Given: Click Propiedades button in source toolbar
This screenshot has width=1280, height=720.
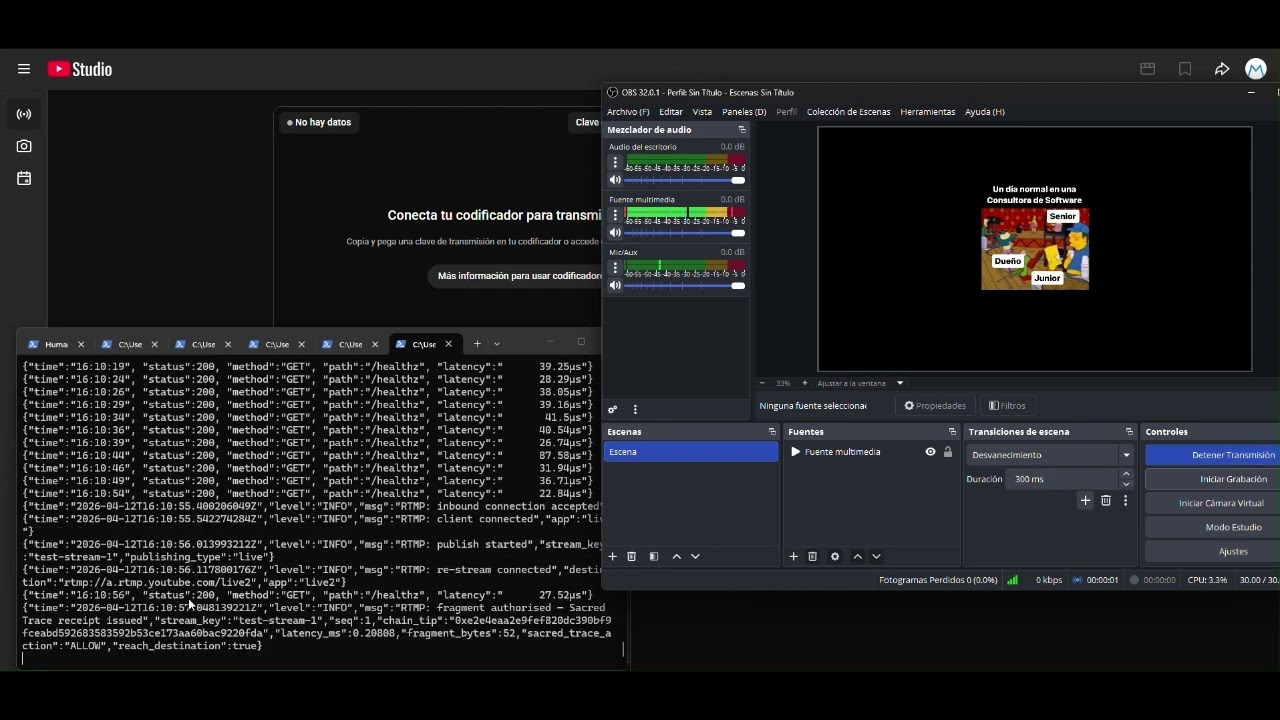Looking at the screenshot, I should [935, 406].
